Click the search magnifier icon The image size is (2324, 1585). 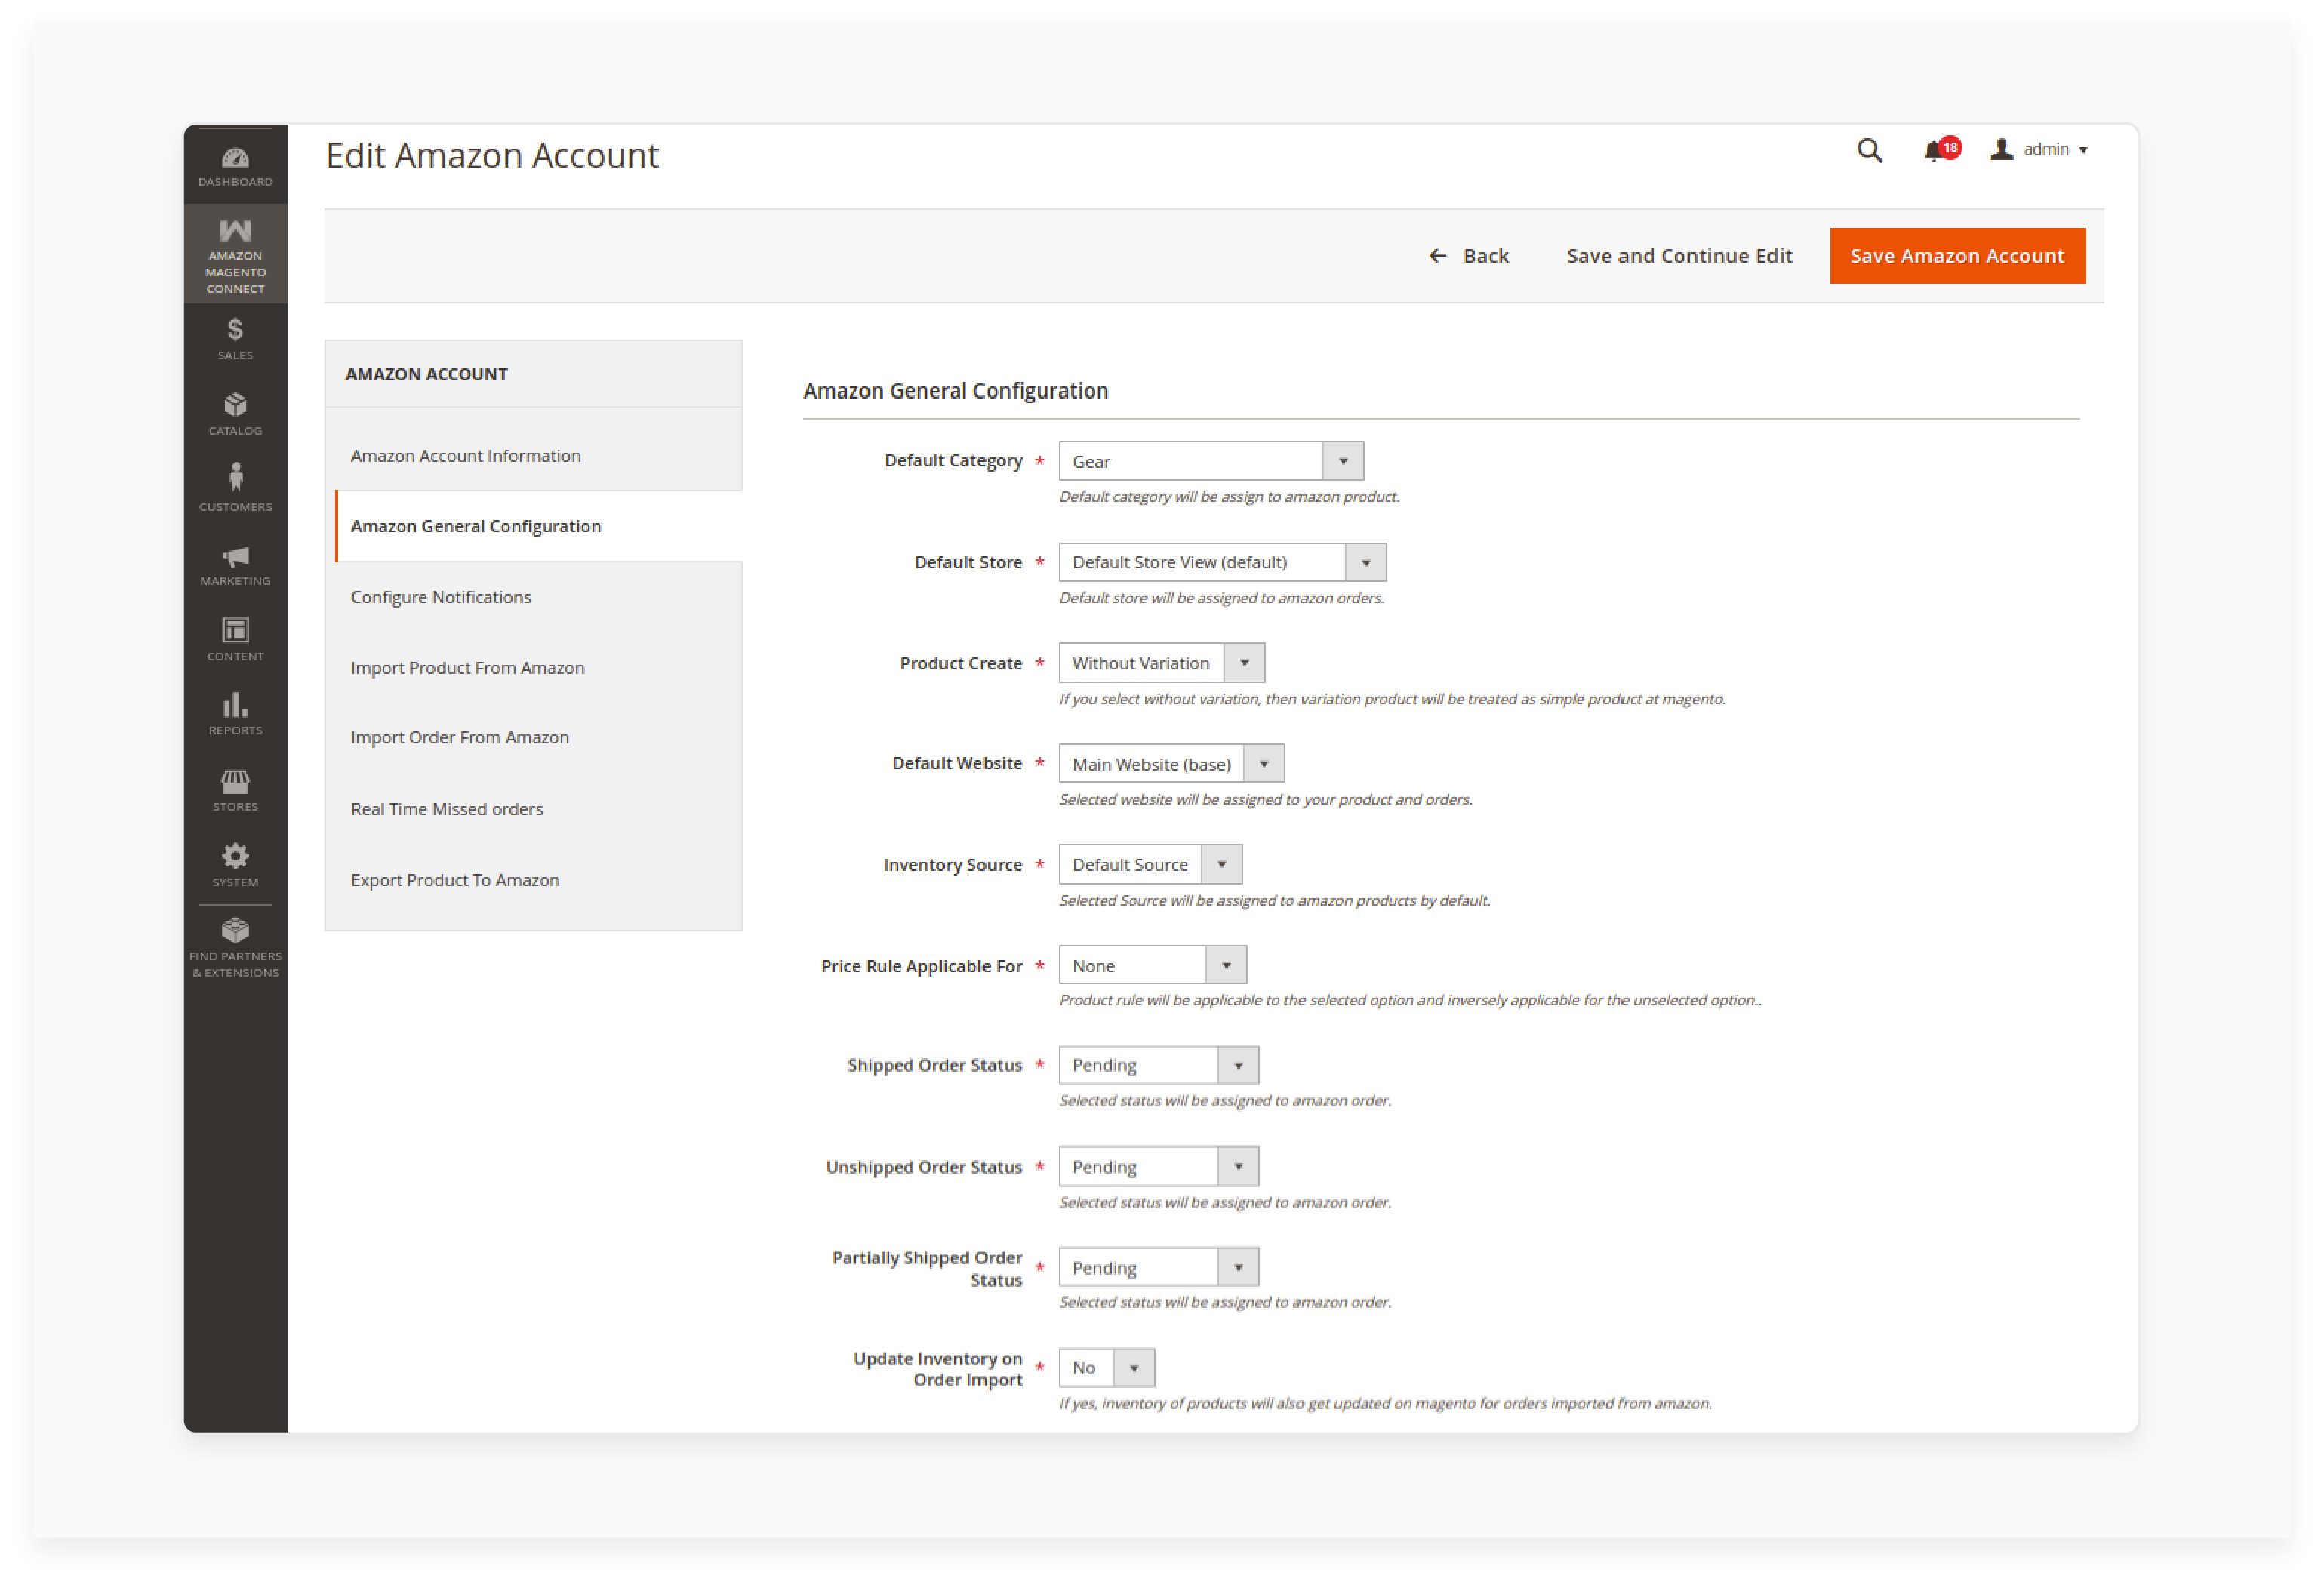[1868, 150]
